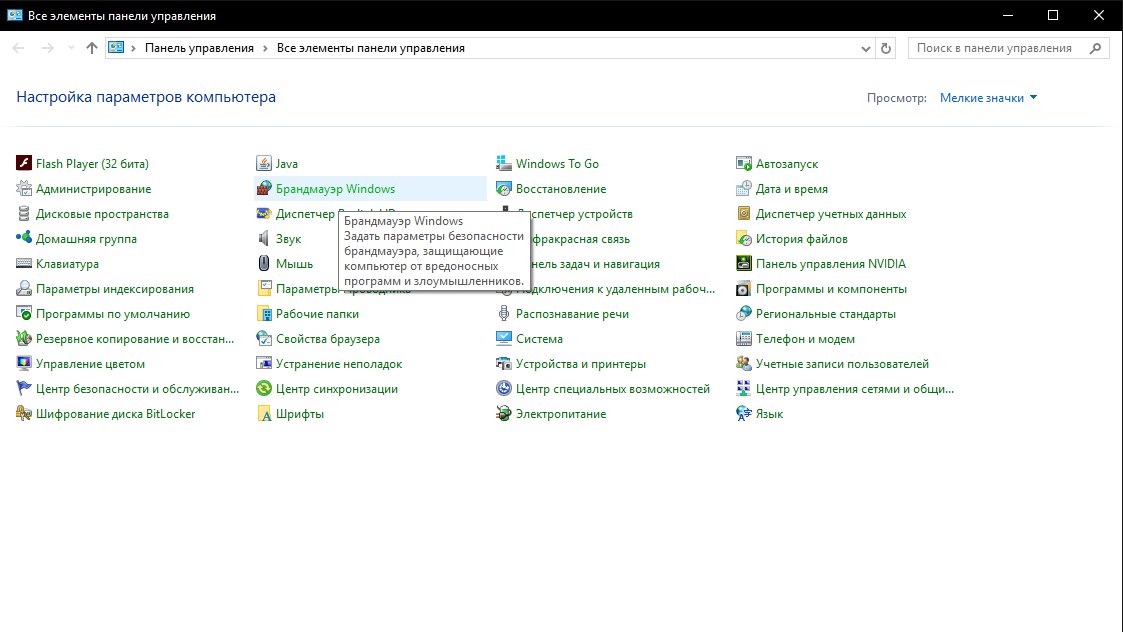Click the Звук speaker icon
The height and width of the screenshot is (632, 1123).
tap(264, 239)
